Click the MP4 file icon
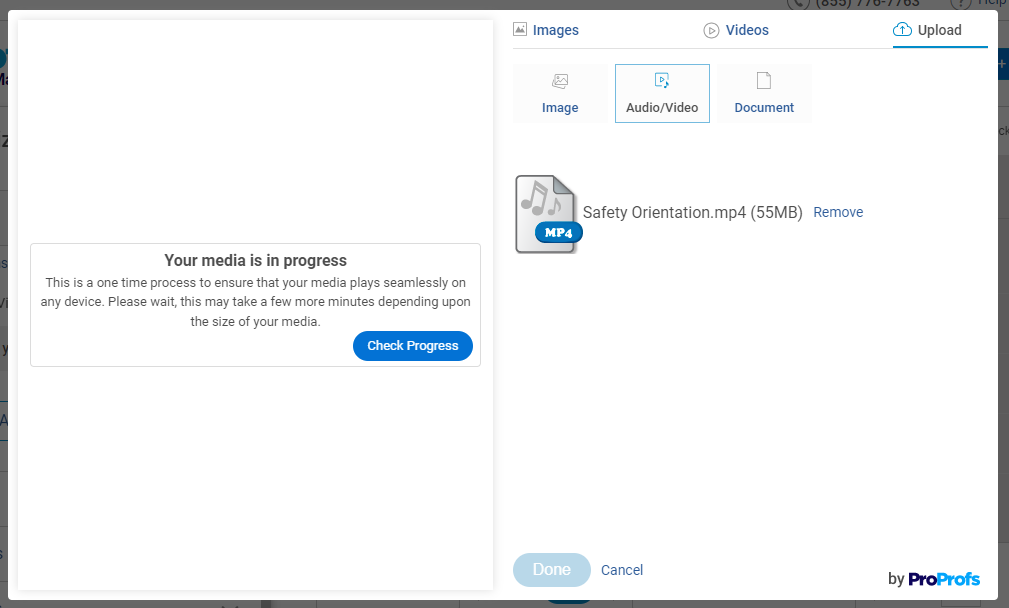The width and height of the screenshot is (1009, 608). [x=547, y=214]
